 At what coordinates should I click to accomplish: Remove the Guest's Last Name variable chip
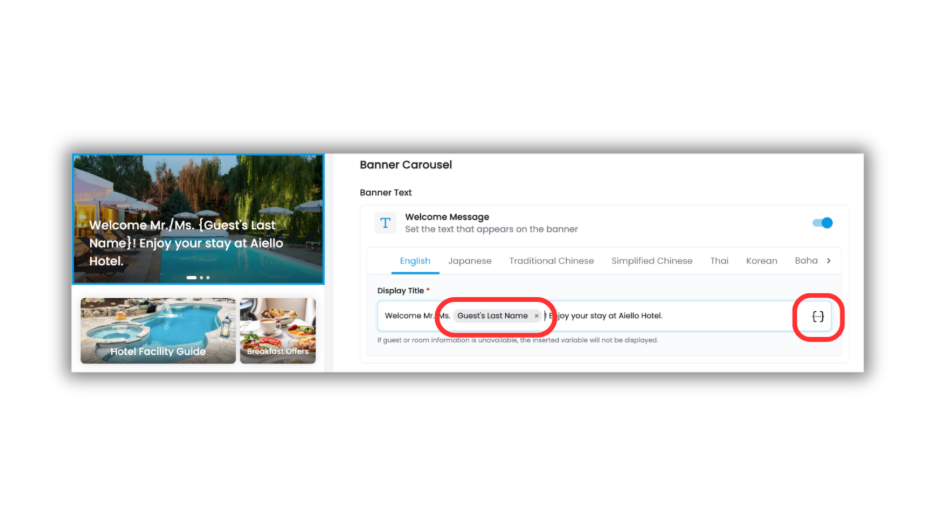tap(536, 316)
